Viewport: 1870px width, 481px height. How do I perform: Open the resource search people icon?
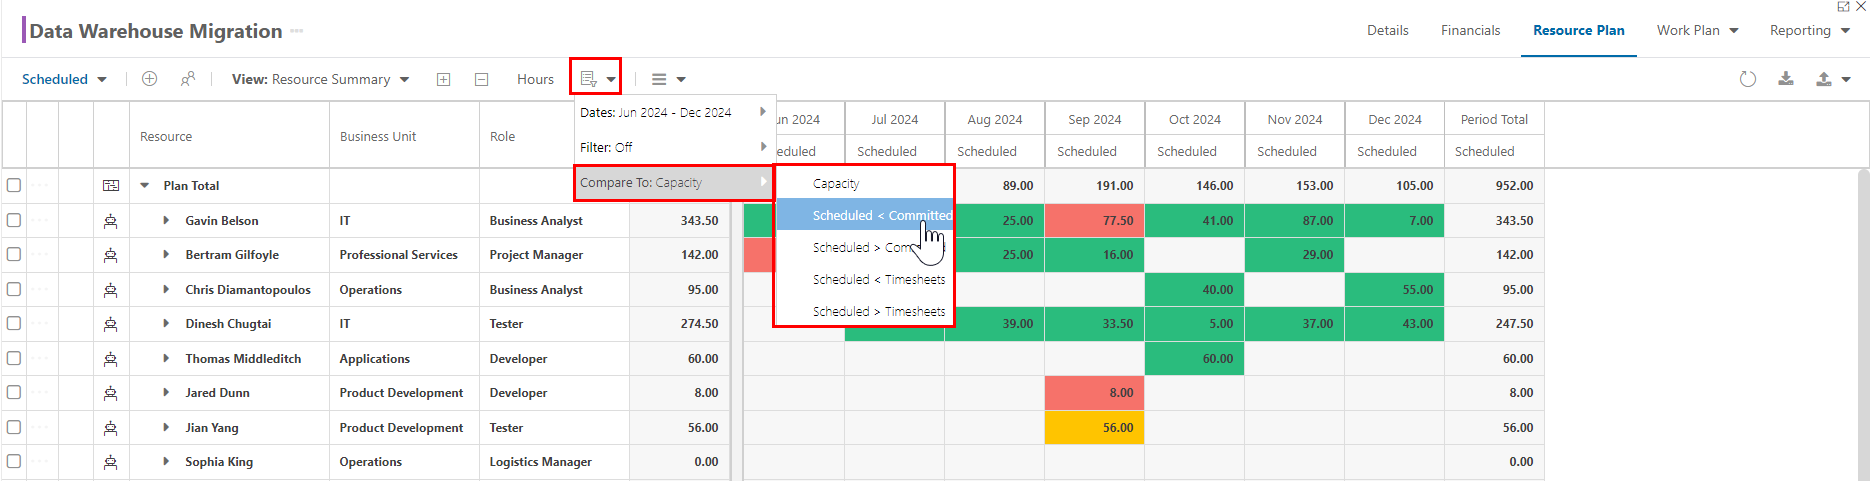(x=187, y=79)
